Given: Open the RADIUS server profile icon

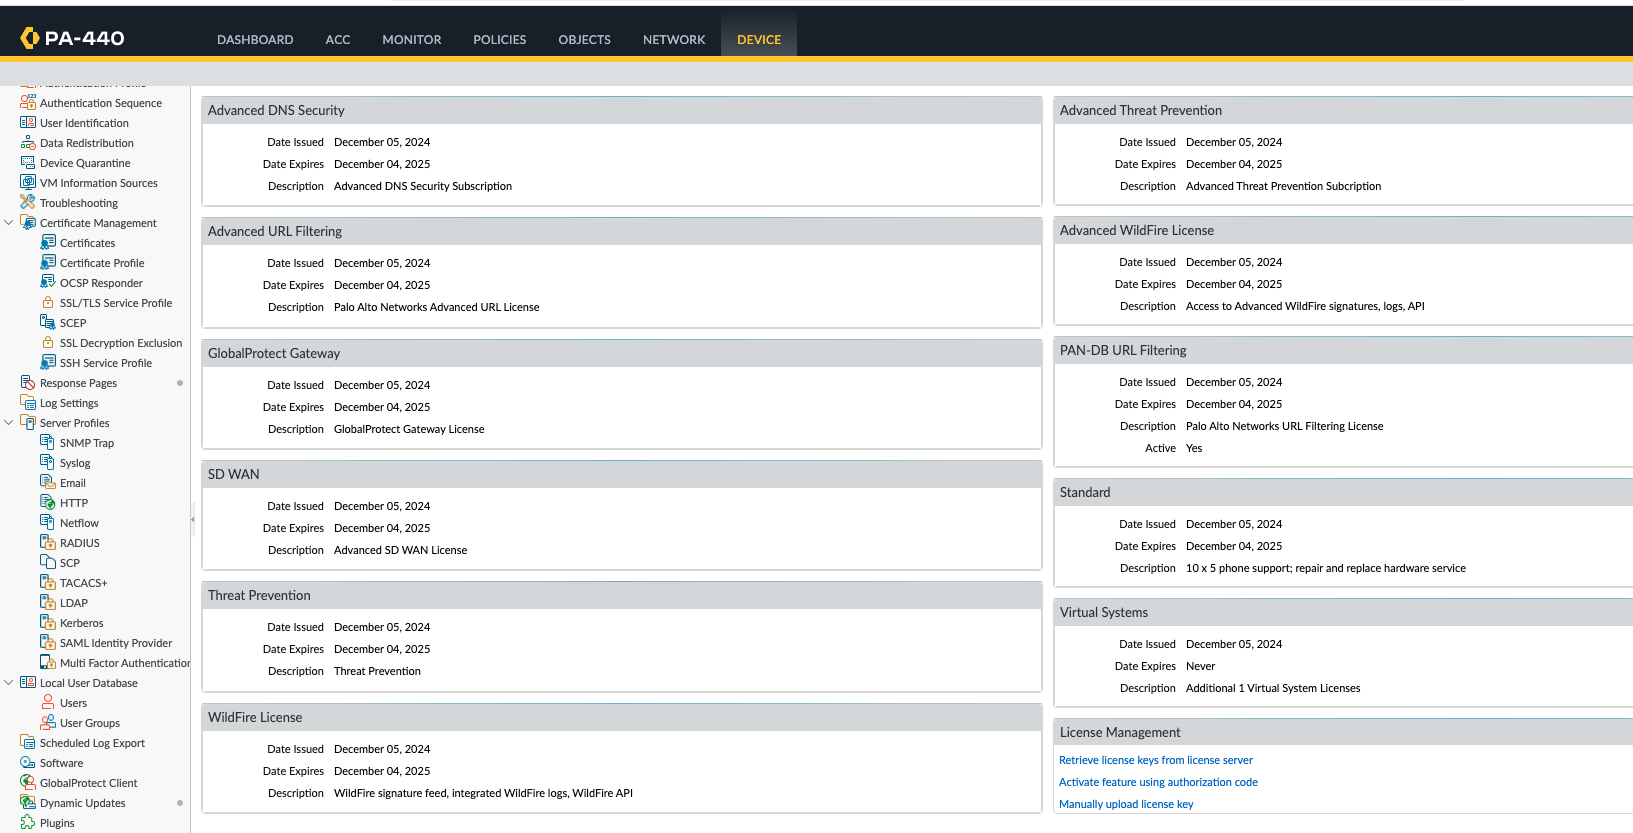Looking at the screenshot, I should (48, 543).
